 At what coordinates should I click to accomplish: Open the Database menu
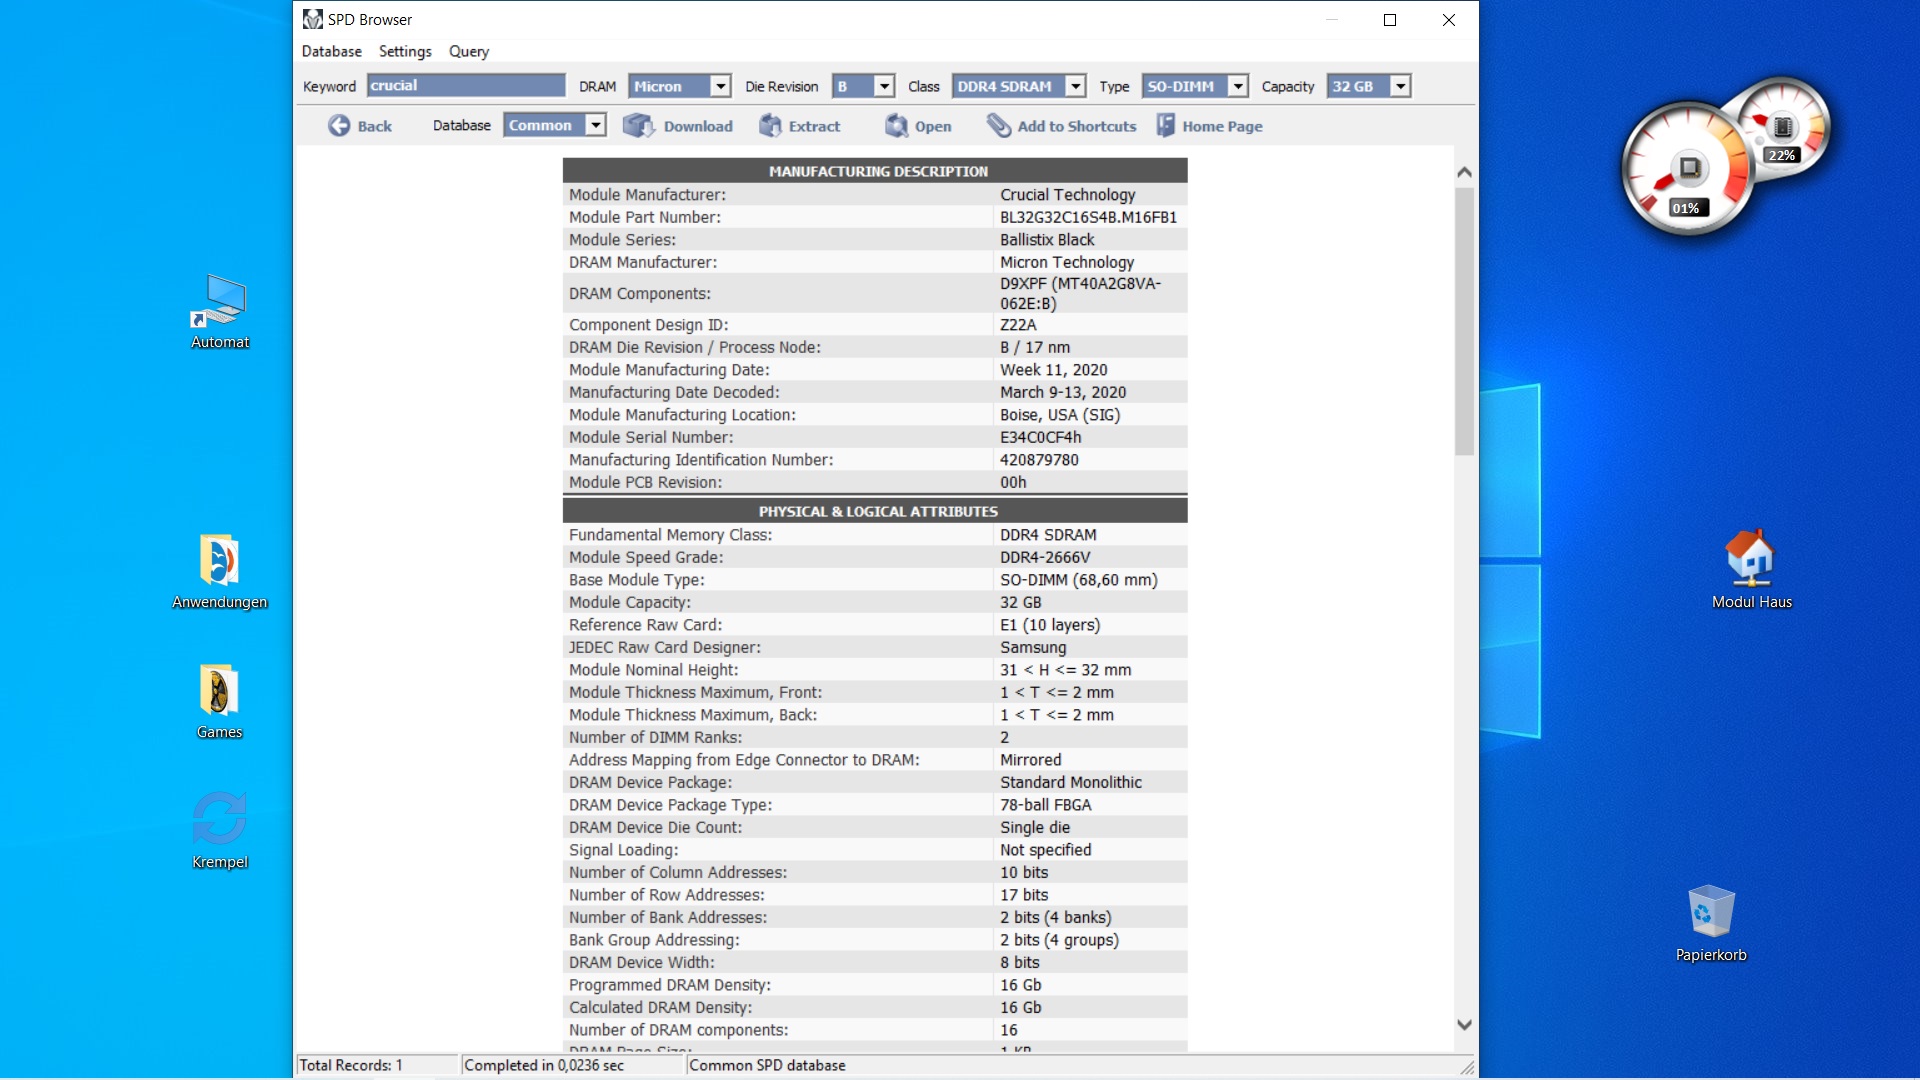331,51
